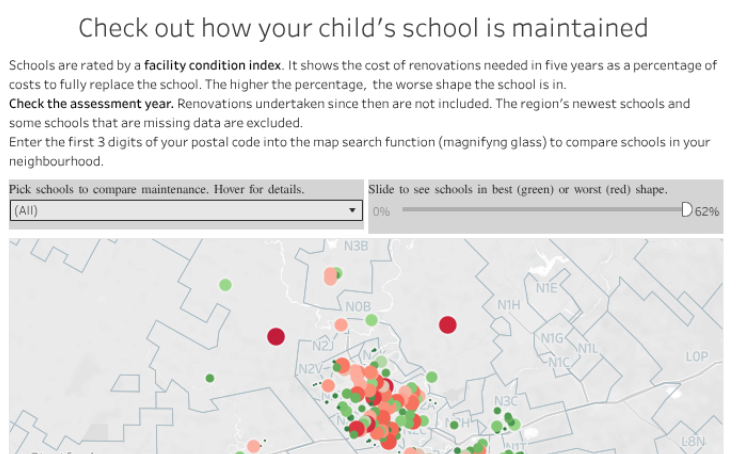This screenshot has height=454, width=736.
Task: Select the N2V postal area label
Action: [310, 368]
